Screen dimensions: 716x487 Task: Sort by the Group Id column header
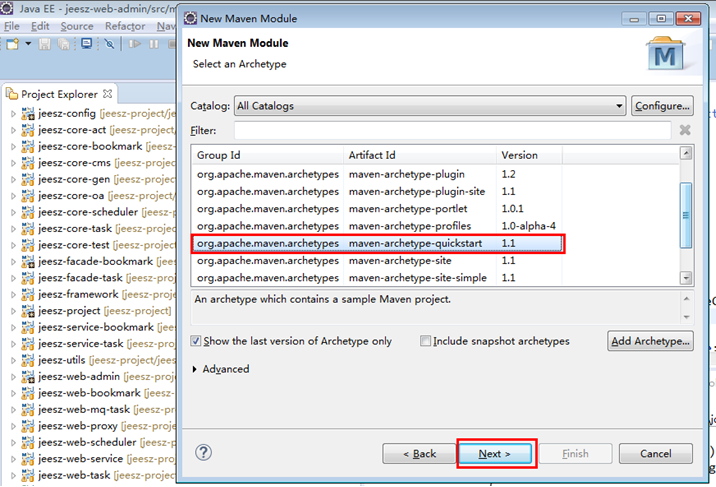[x=268, y=155]
